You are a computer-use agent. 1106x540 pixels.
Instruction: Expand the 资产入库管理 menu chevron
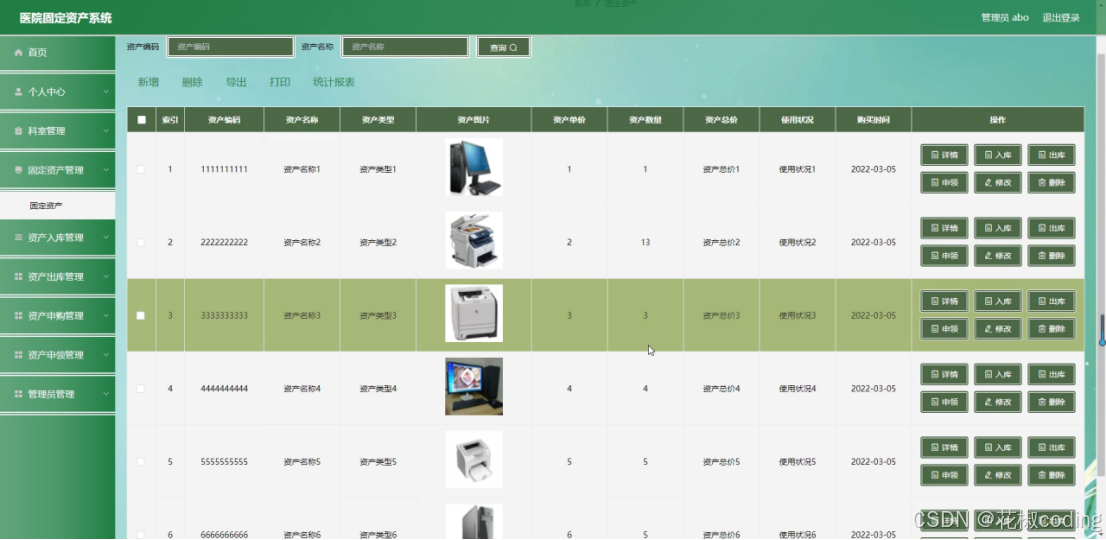(106, 238)
